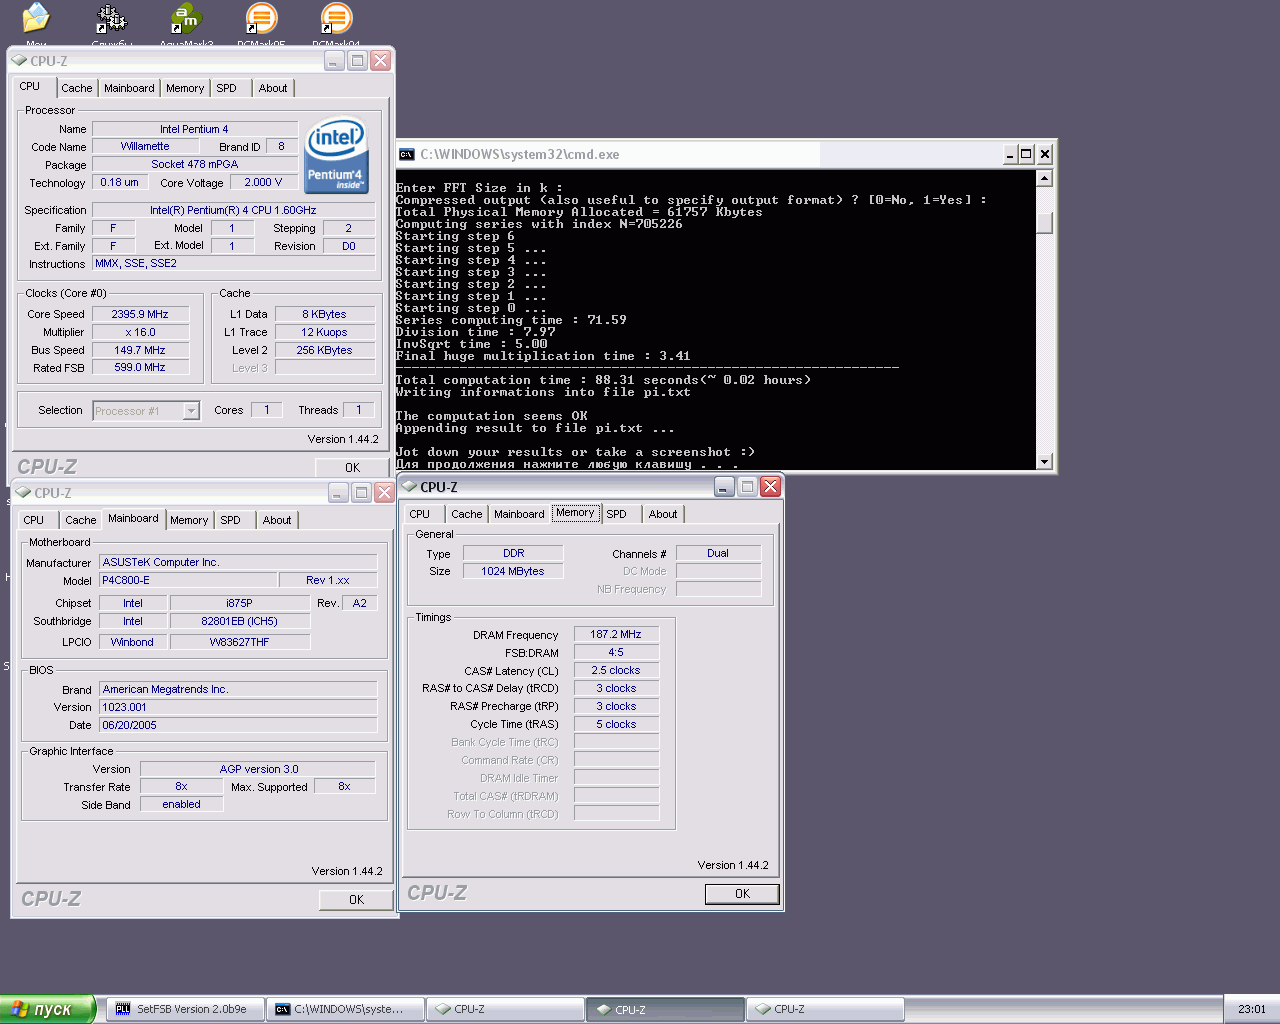Open the Services gears desktop shortcut
The height and width of the screenshot is (1024, 1280).
click(111, 18)
